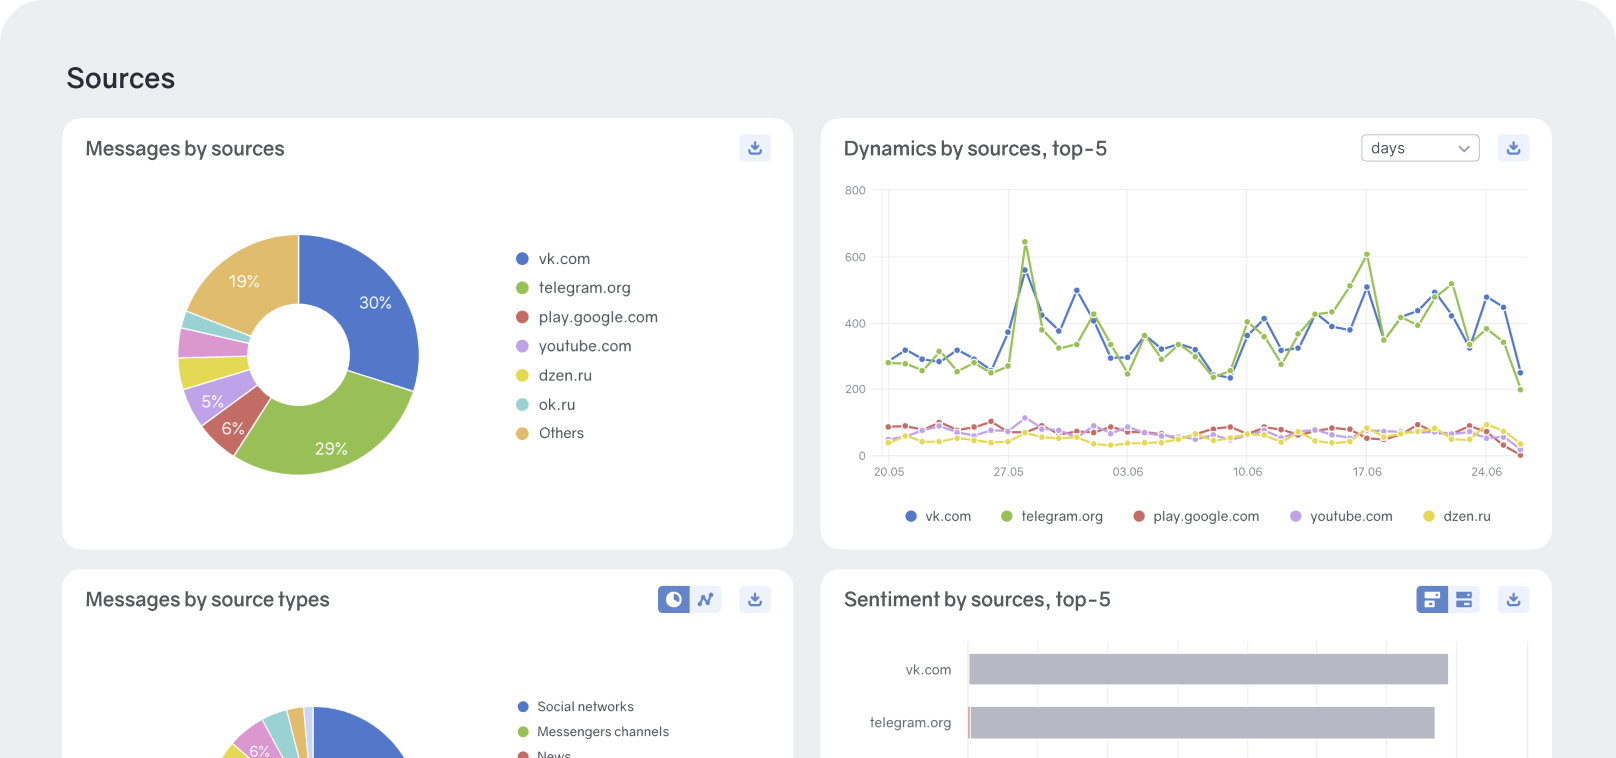Click the Messages by sources title

185,149
